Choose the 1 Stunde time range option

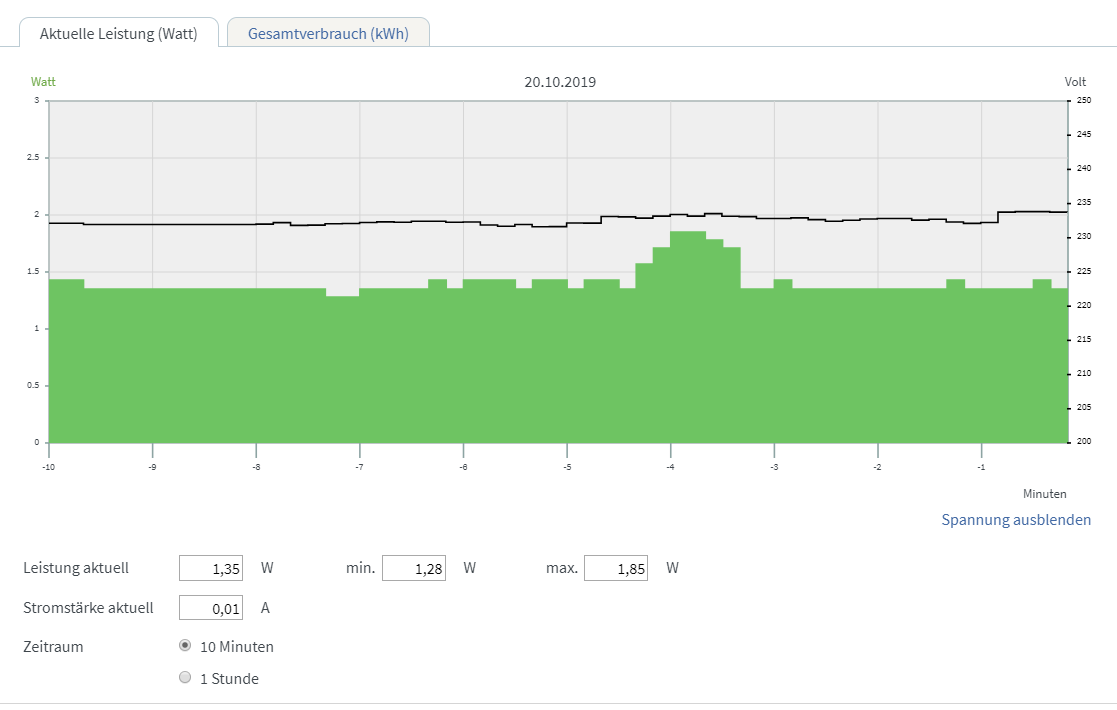click(184, 678)
